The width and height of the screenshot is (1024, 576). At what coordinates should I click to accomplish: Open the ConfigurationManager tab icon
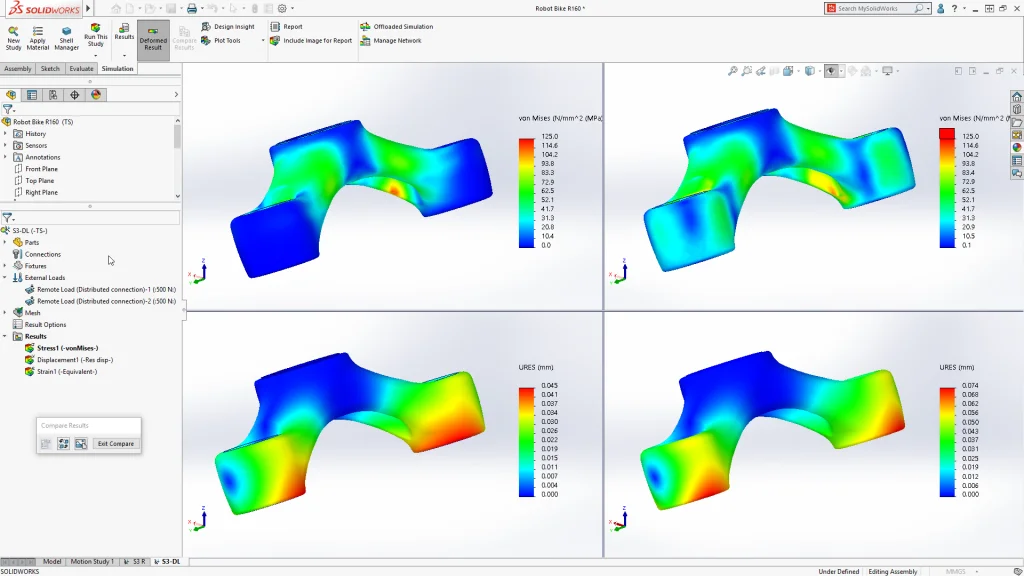53,95
